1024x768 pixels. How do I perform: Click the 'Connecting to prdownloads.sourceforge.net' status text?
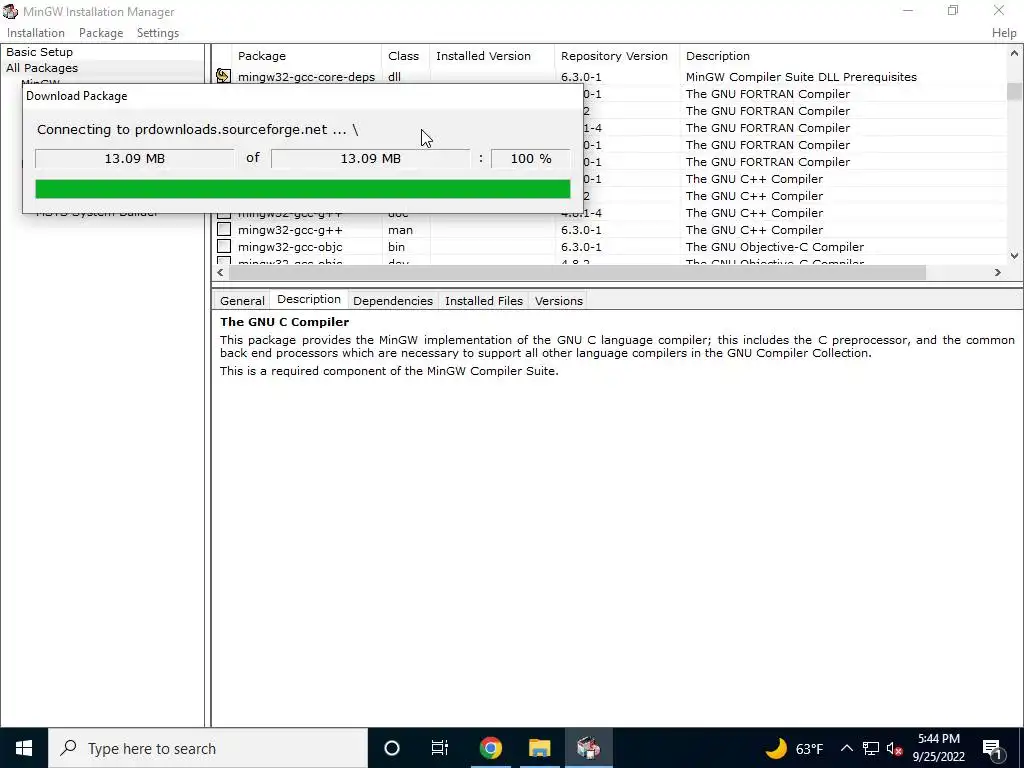click(197, 129)
